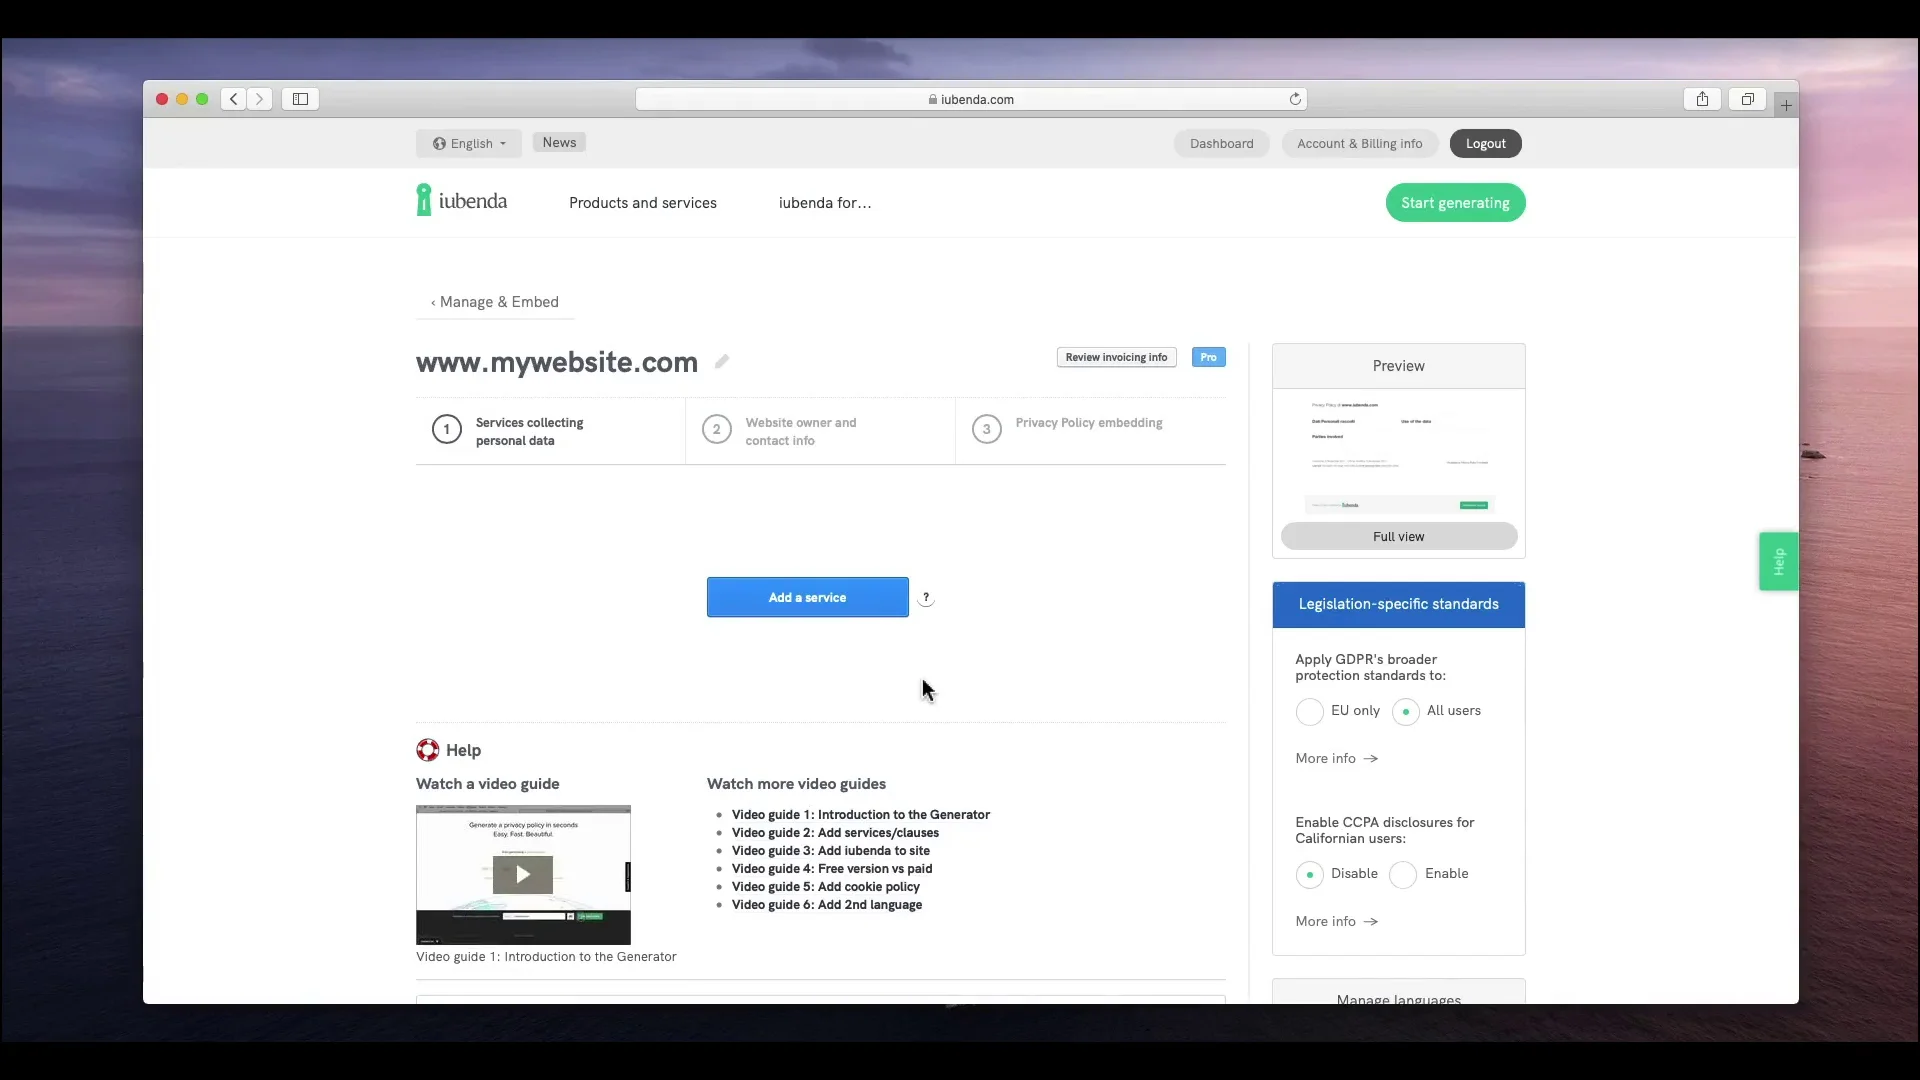Click the Pro badge

(x=1208, y=357)
